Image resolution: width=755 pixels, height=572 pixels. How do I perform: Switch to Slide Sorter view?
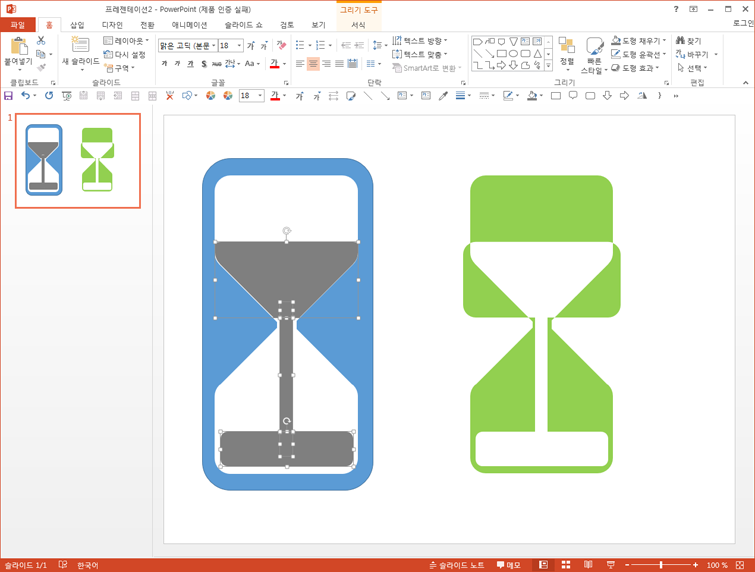566,565
